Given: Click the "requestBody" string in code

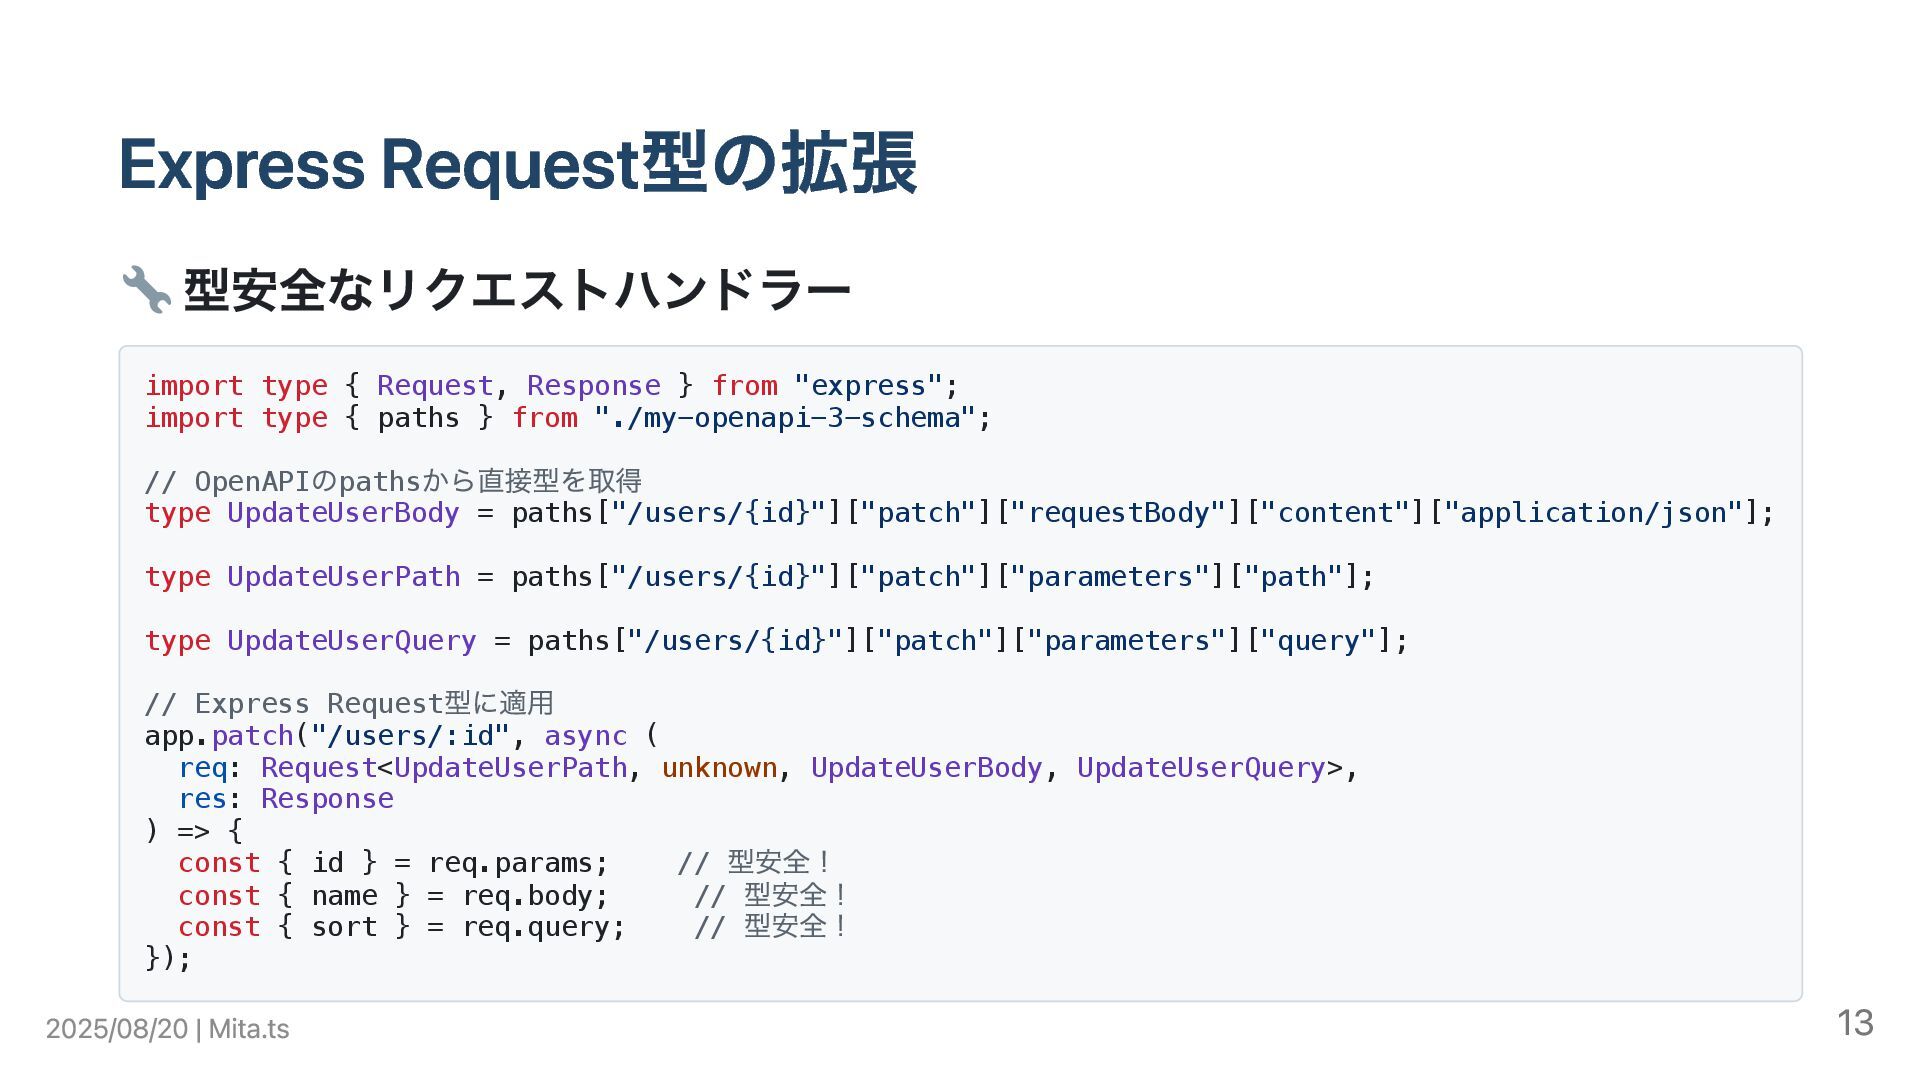Looking at the screenshot, I should (x=1119, y=513).
